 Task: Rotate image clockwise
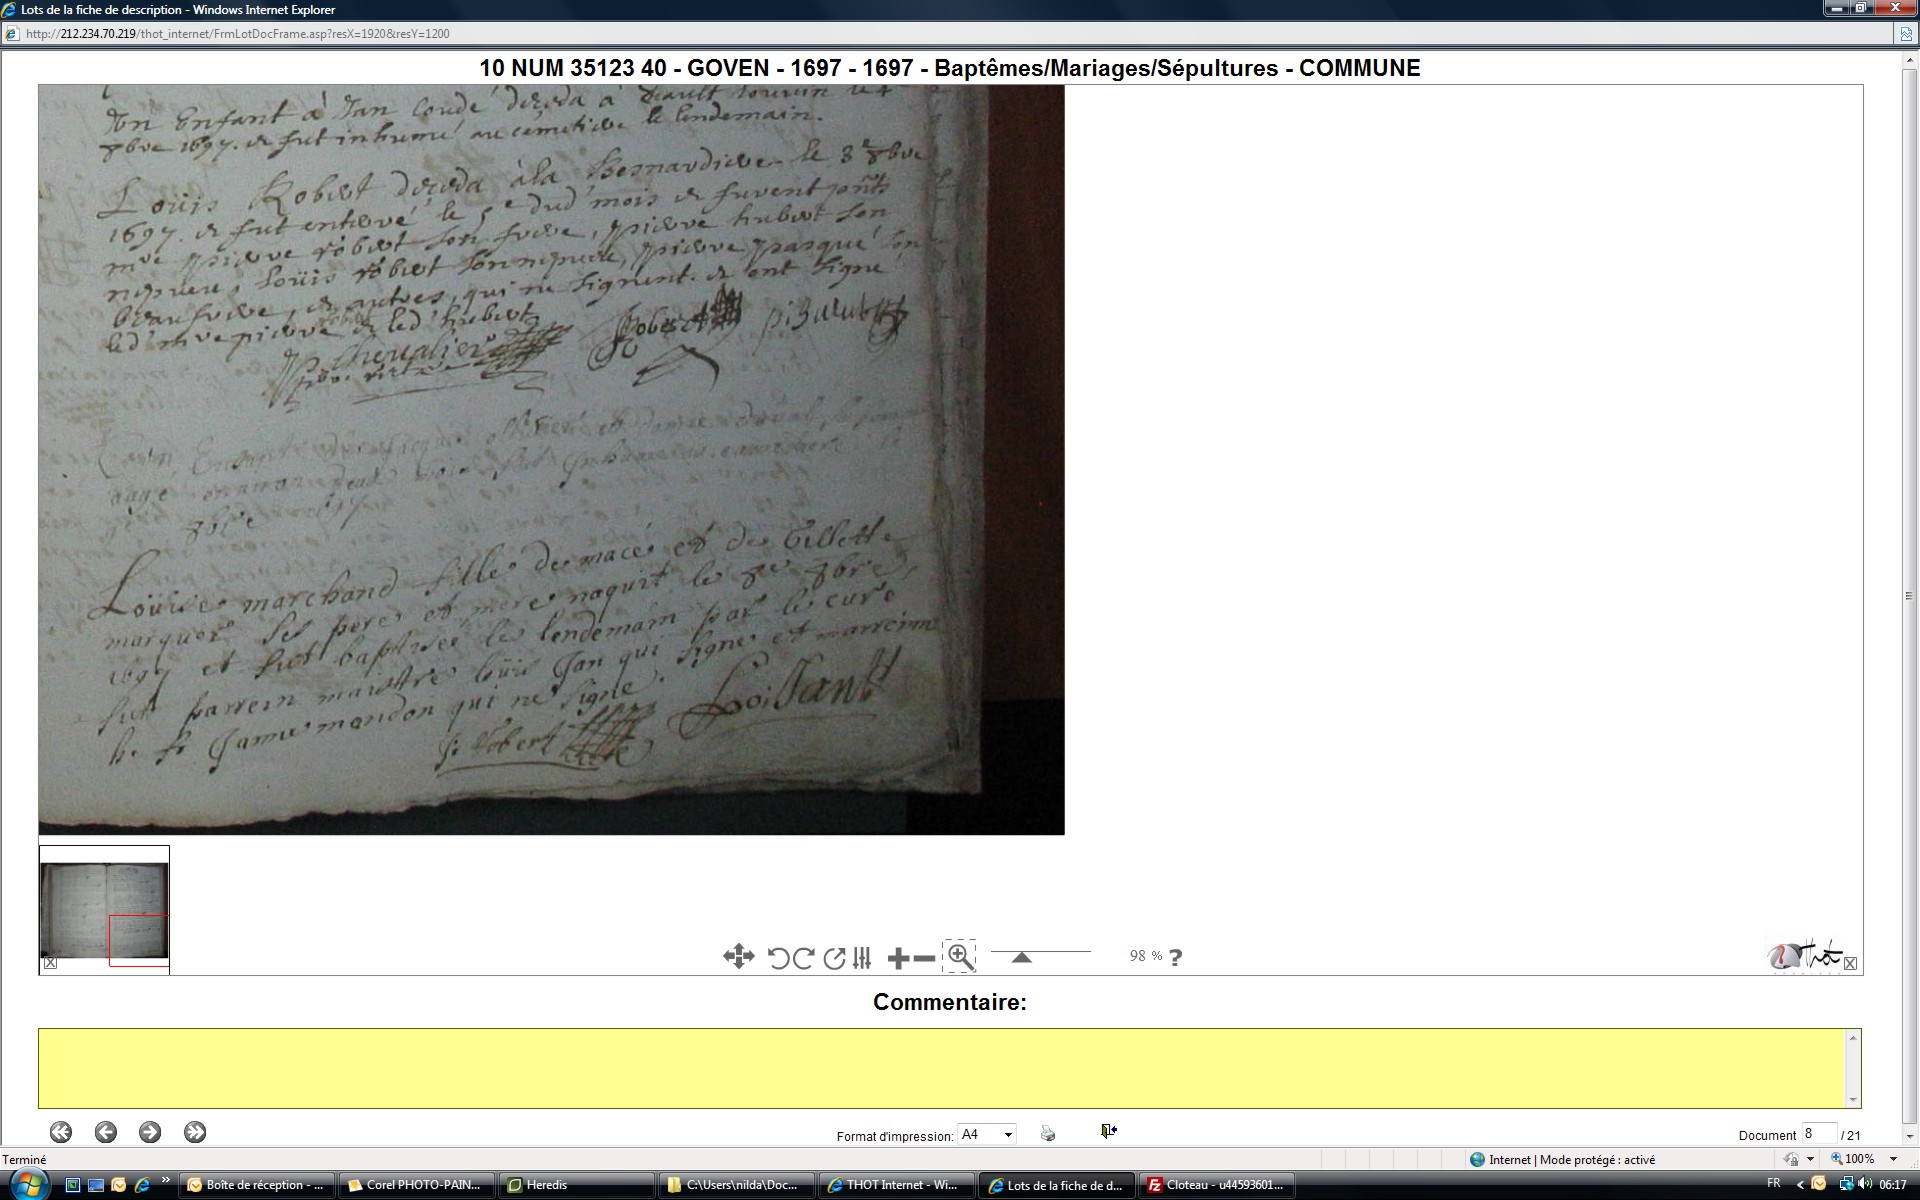[803, 958]
